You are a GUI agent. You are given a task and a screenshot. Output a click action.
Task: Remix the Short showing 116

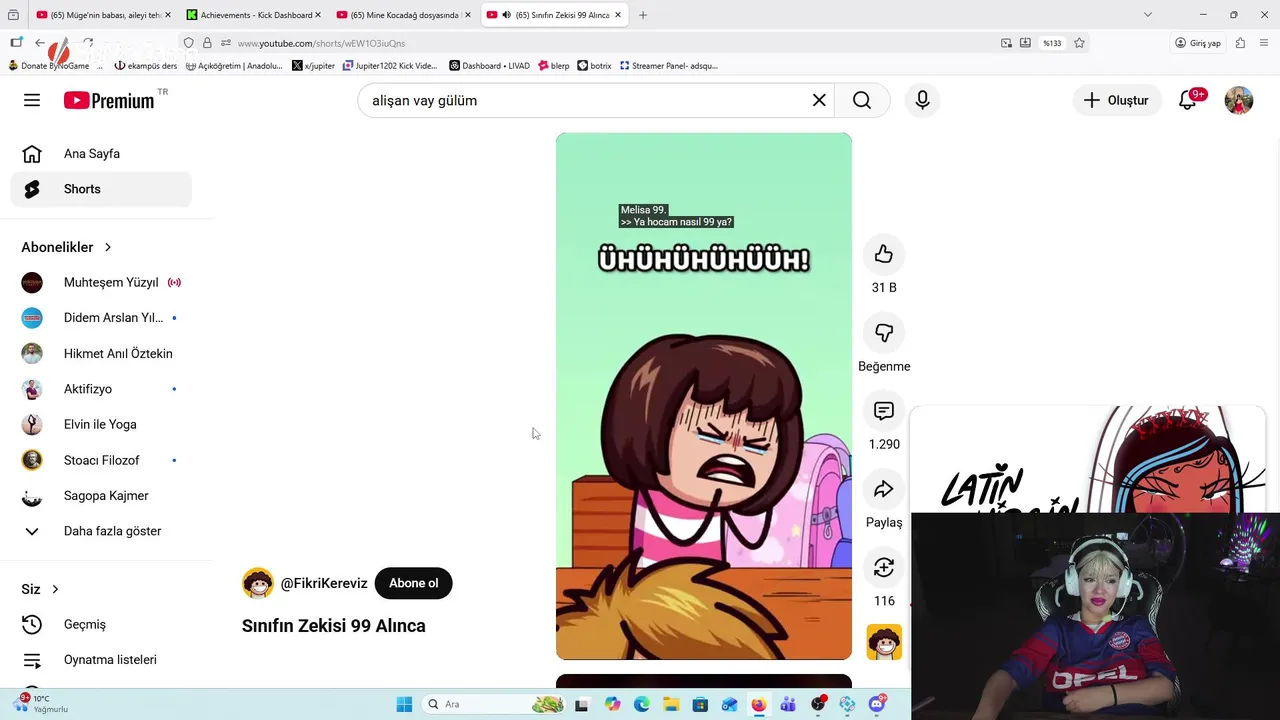(884, 567)
